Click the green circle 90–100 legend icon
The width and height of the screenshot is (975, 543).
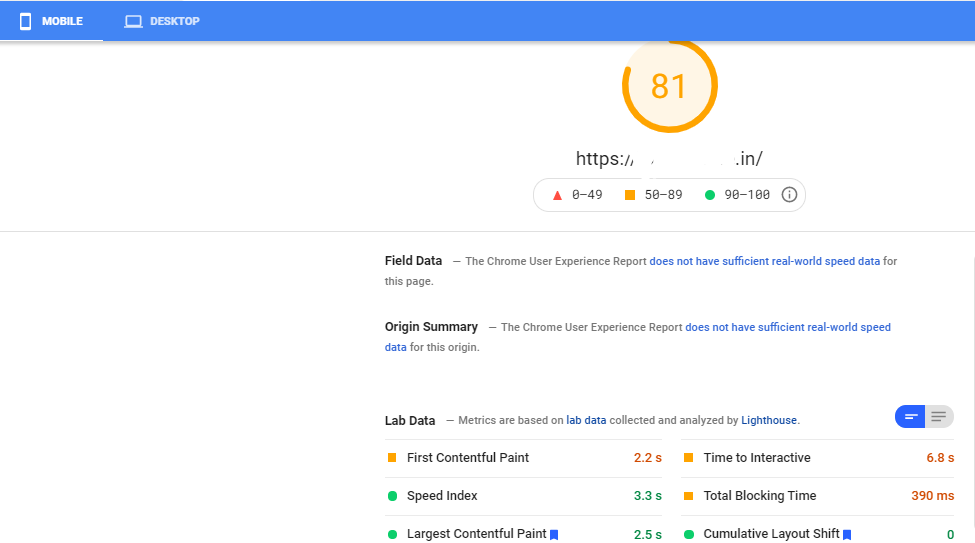coord(709,195)
